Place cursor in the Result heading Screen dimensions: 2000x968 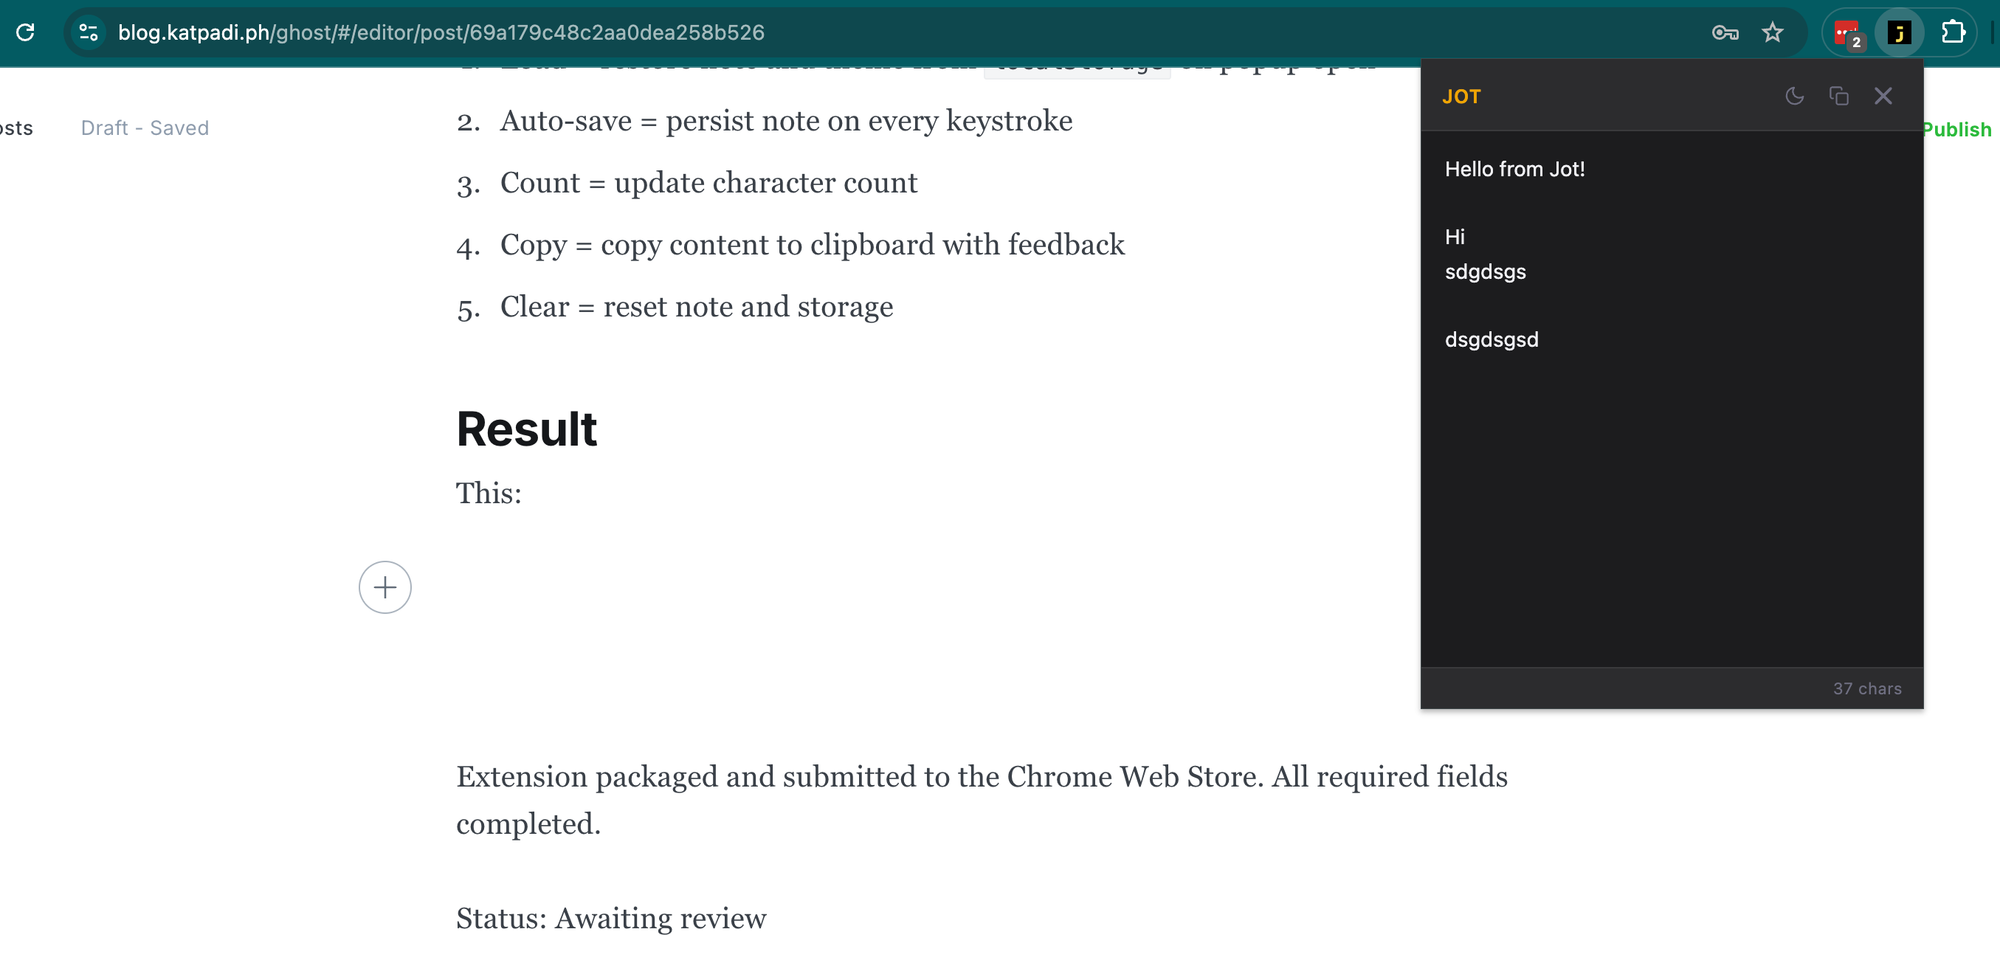tap(527, 430)
